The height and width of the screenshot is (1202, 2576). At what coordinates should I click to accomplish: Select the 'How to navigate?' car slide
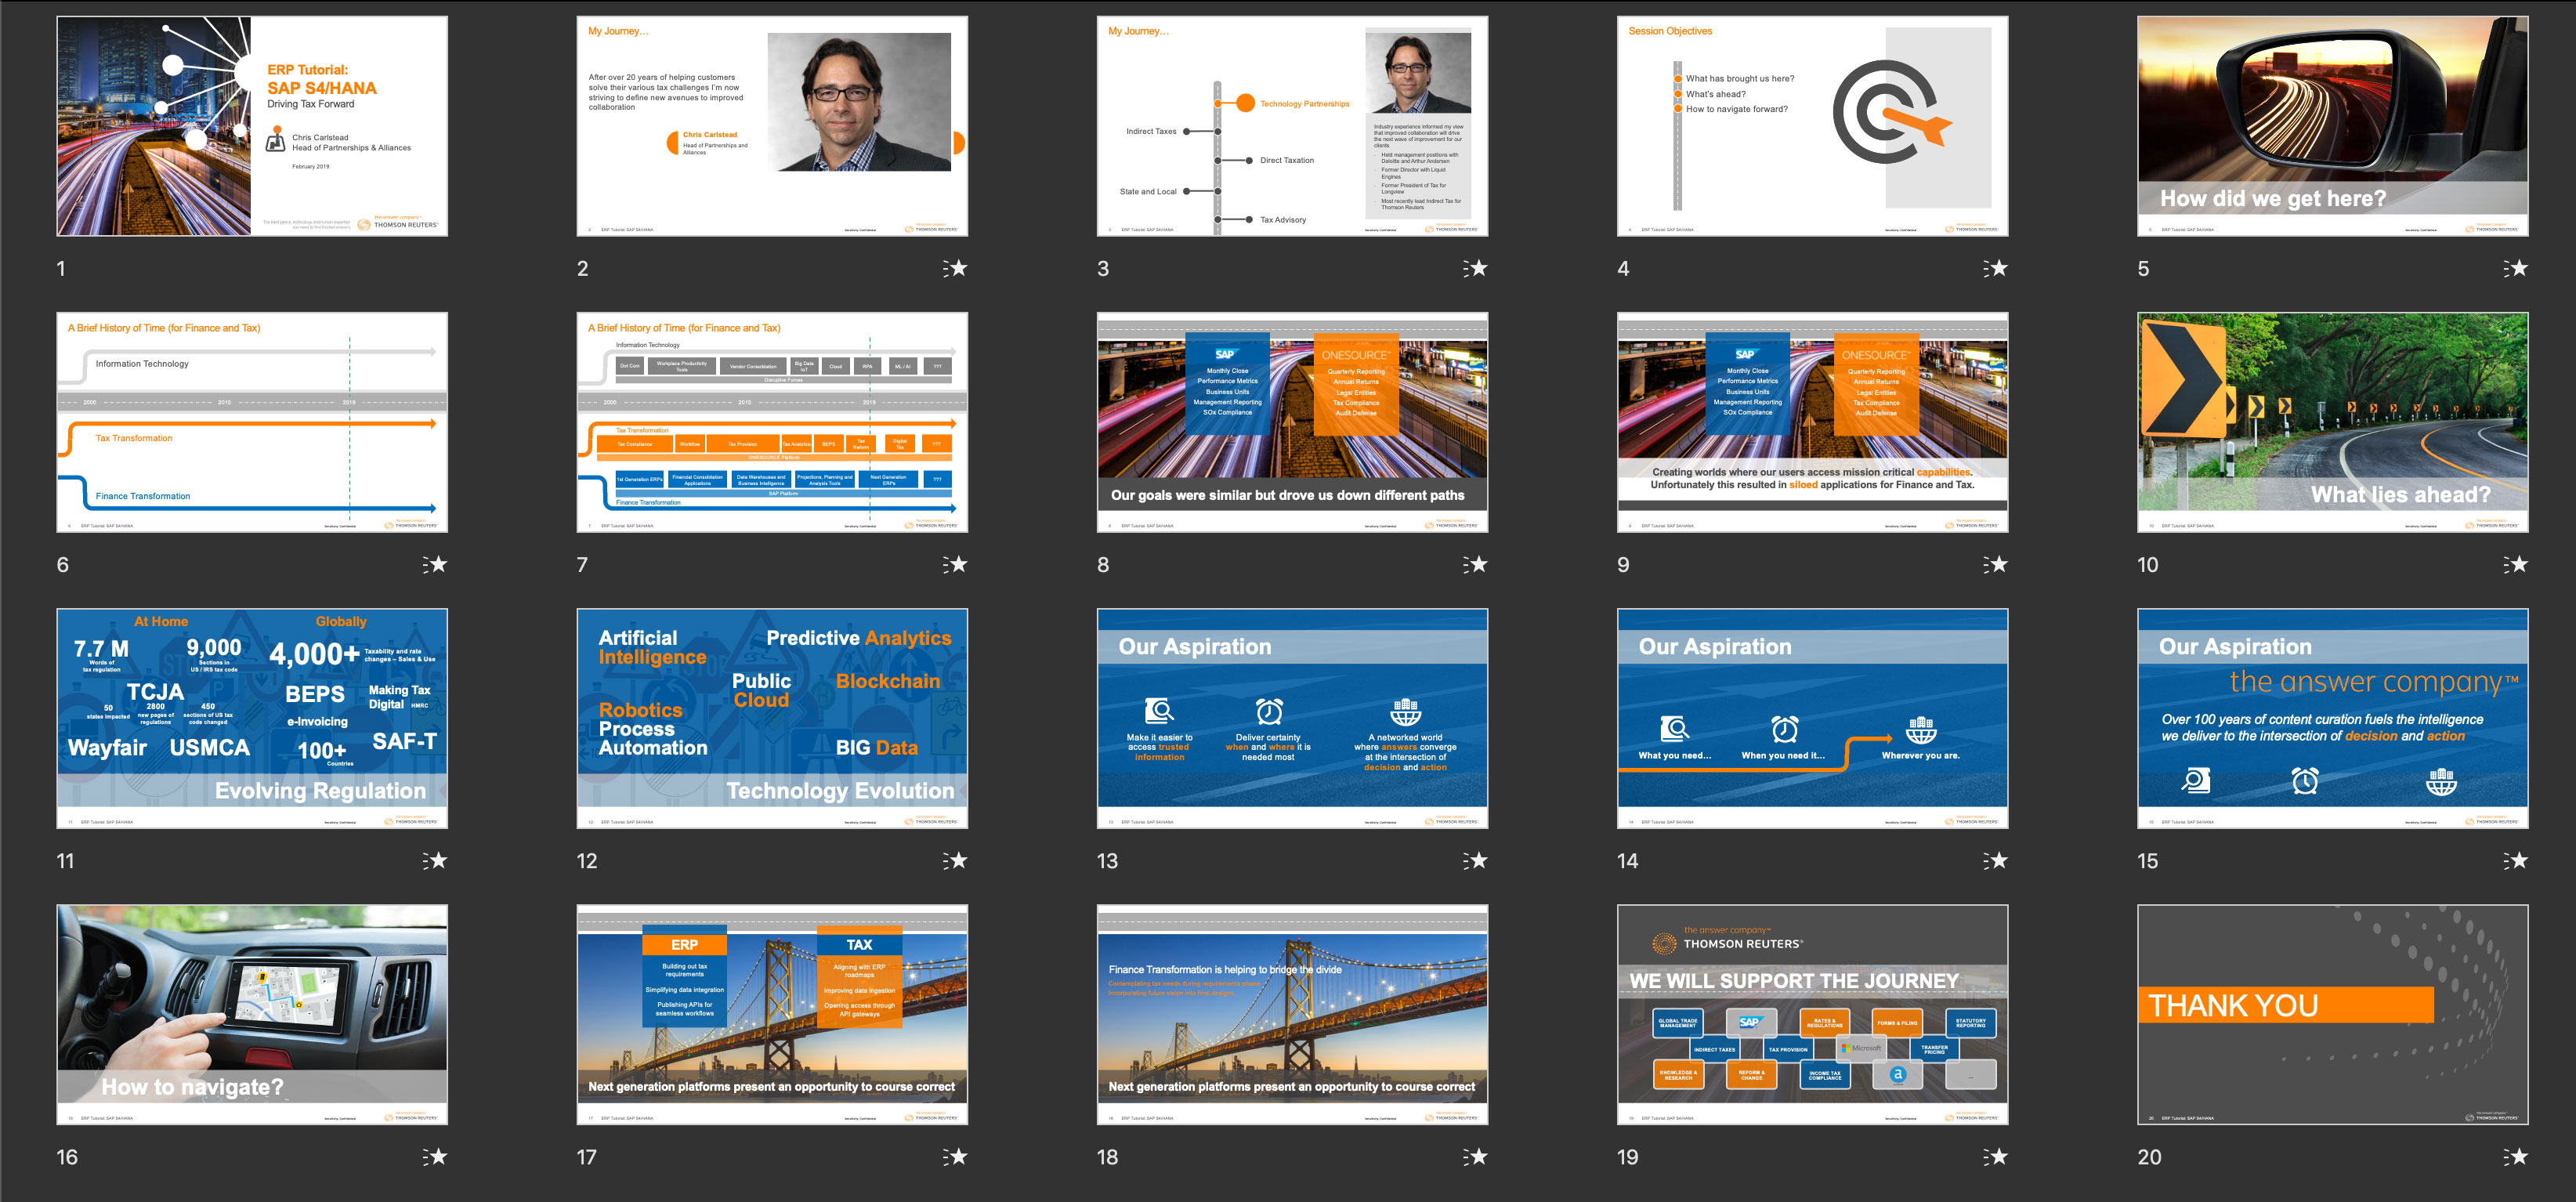(x=252, y=1014)
